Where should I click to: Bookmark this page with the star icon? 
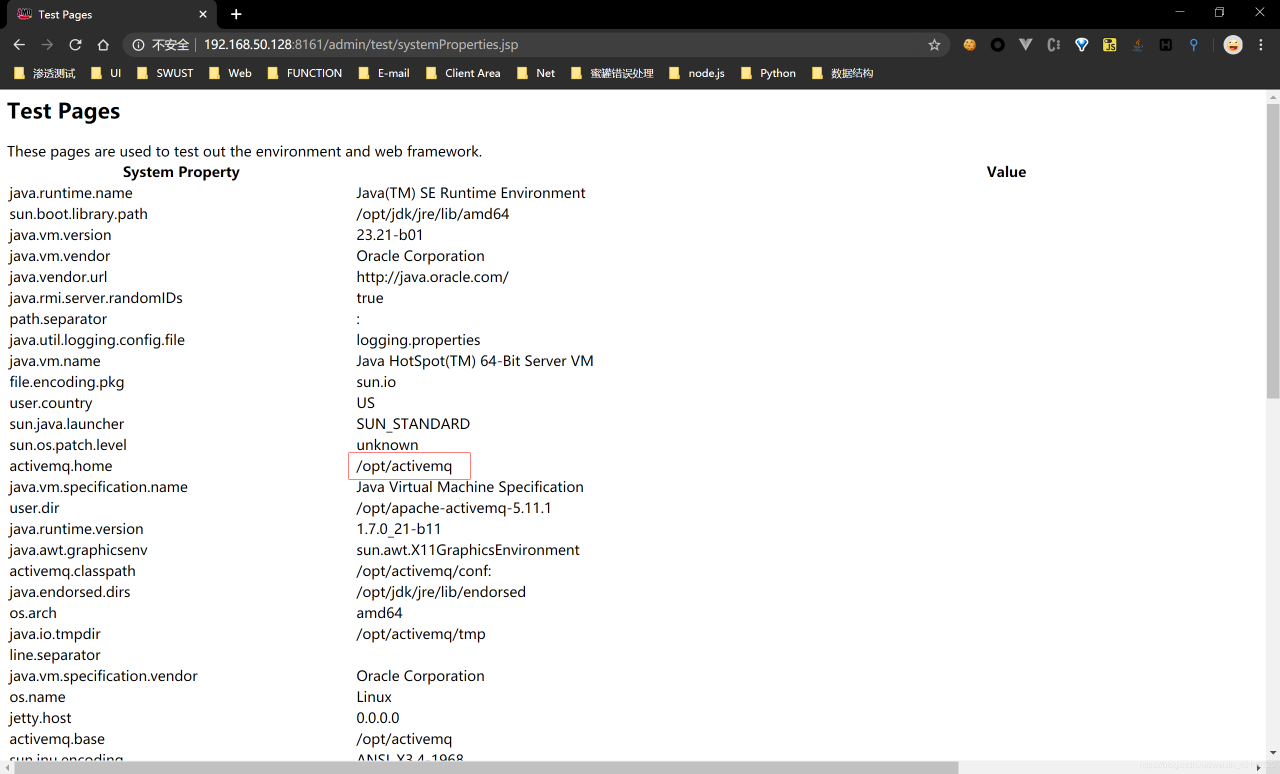pyautogui.click(x=934, y=45)
